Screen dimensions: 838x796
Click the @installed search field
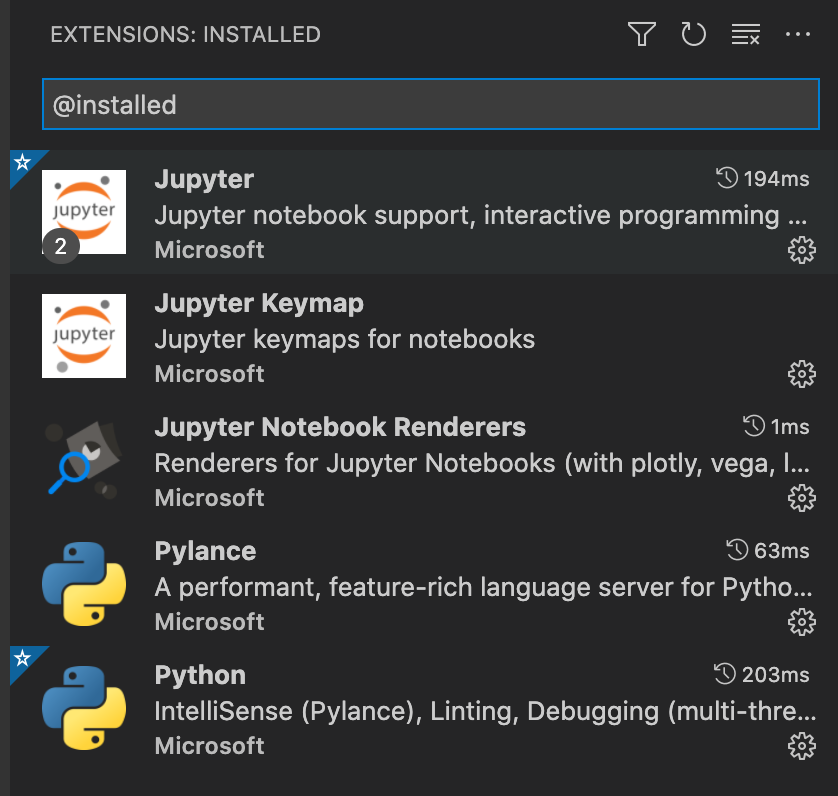[431, 104]
